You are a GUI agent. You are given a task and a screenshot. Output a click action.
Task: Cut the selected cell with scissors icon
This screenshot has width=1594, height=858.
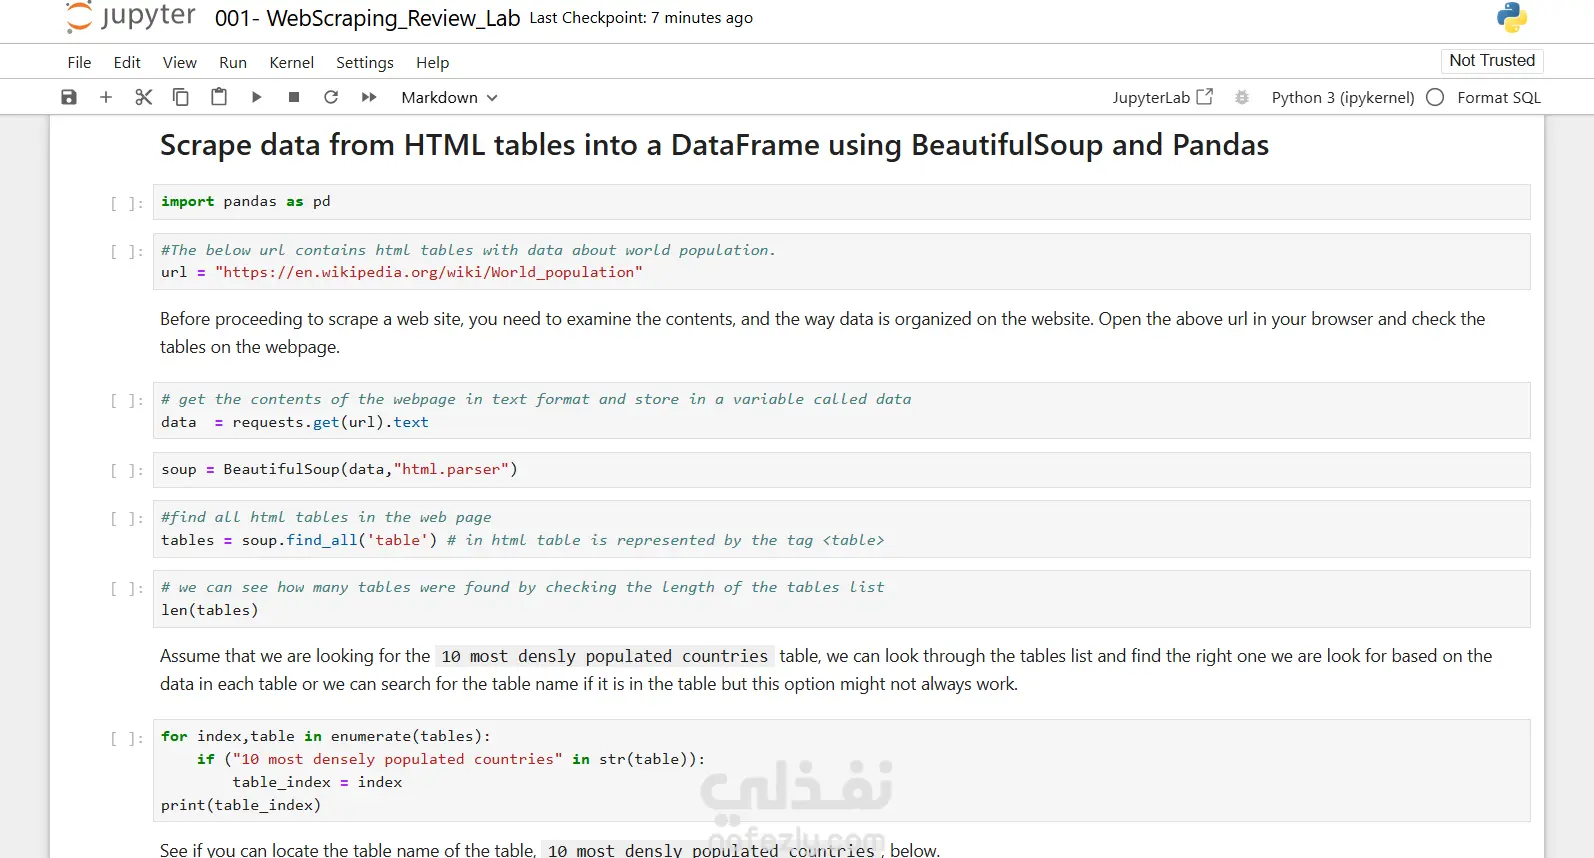tap(144, 97)
